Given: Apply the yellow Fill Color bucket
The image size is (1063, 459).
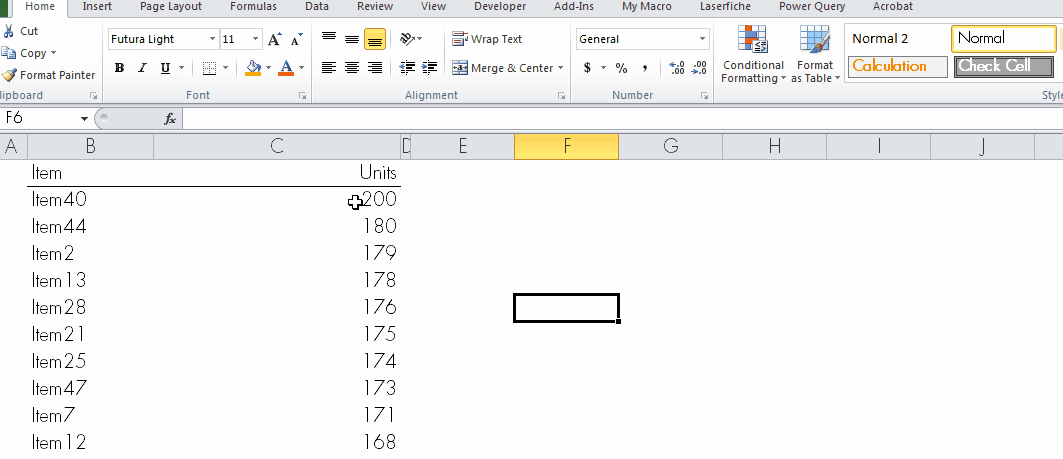Looking at the screenshot, I should [253, 68].
